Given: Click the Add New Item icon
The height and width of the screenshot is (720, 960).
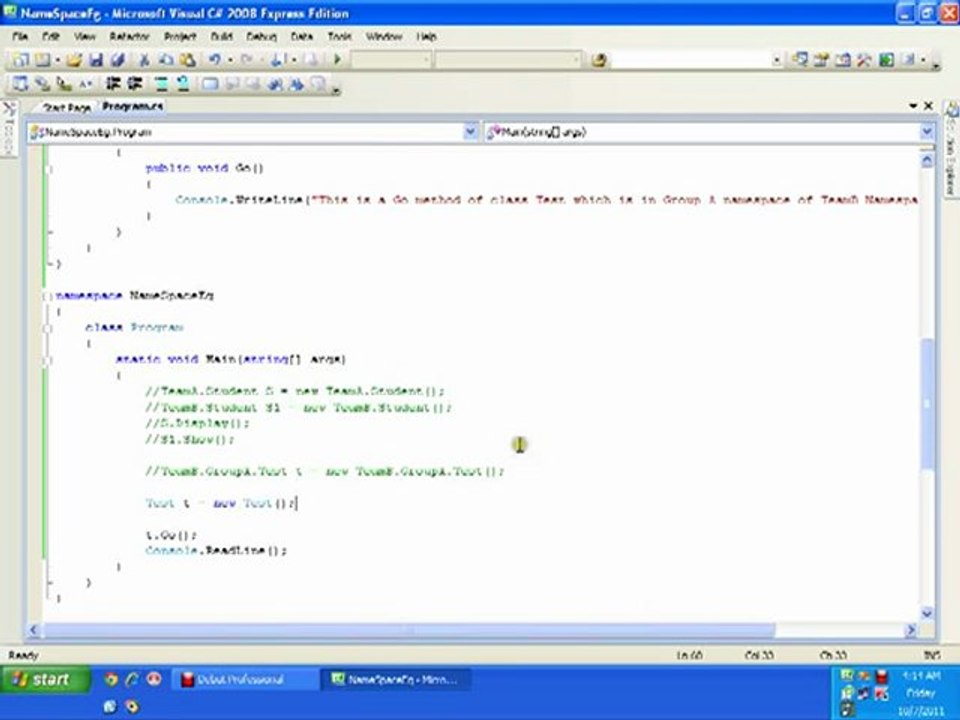Looking at the screenshot, I should 42,59.
